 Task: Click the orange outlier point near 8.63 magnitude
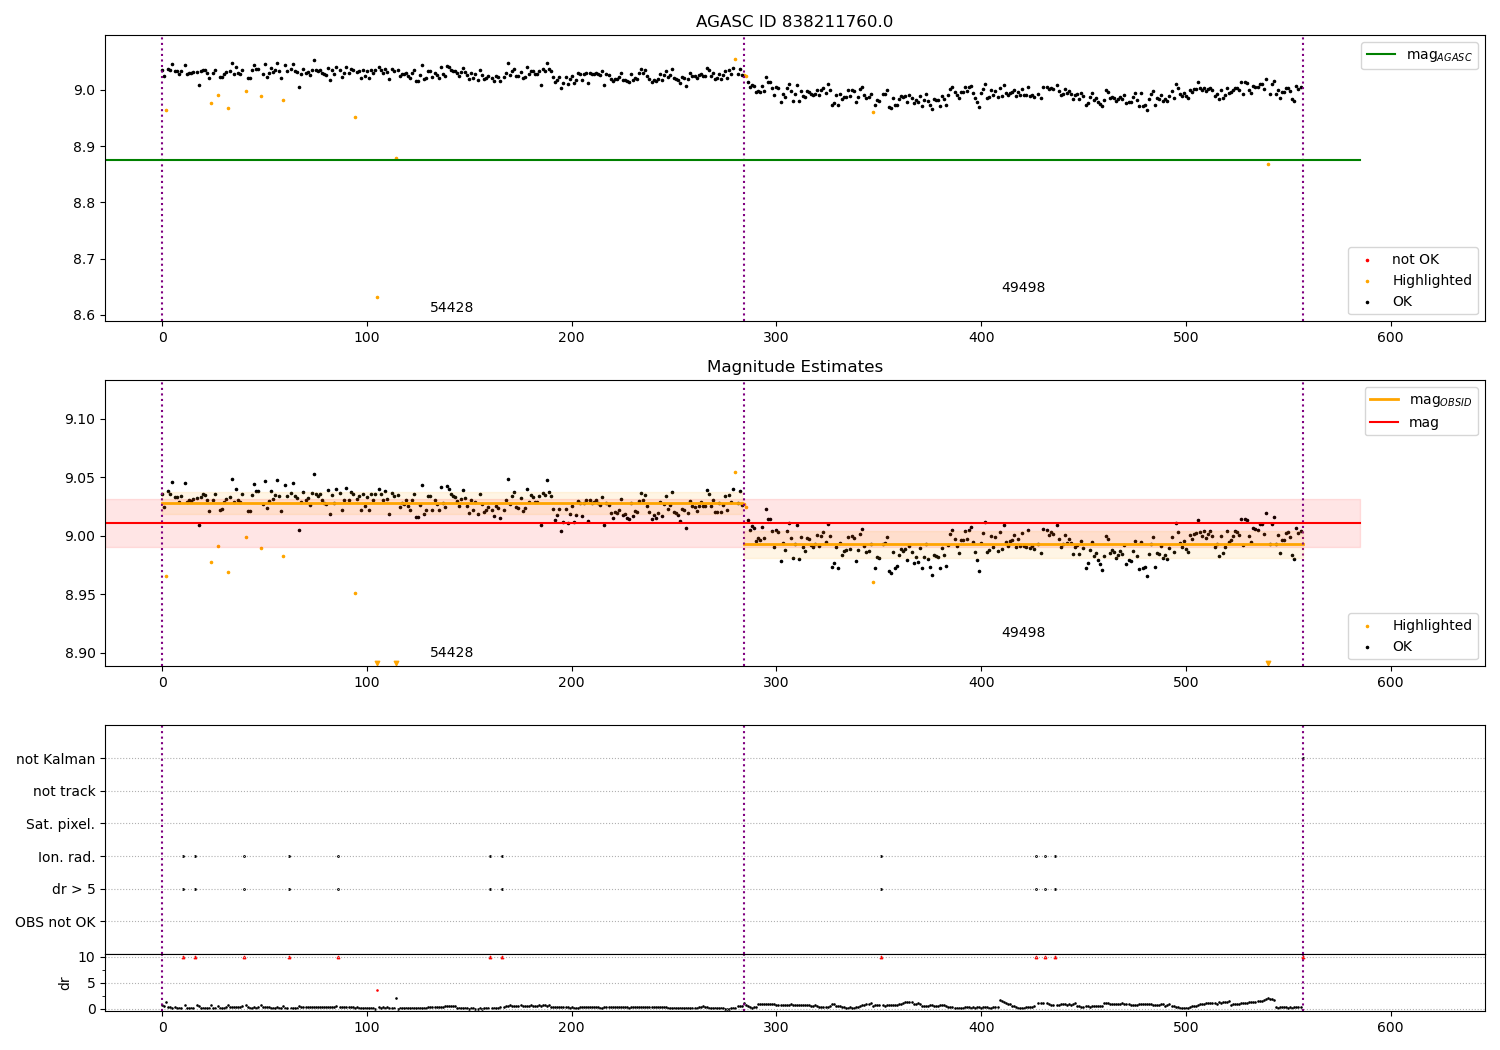[x=377, y=297]
